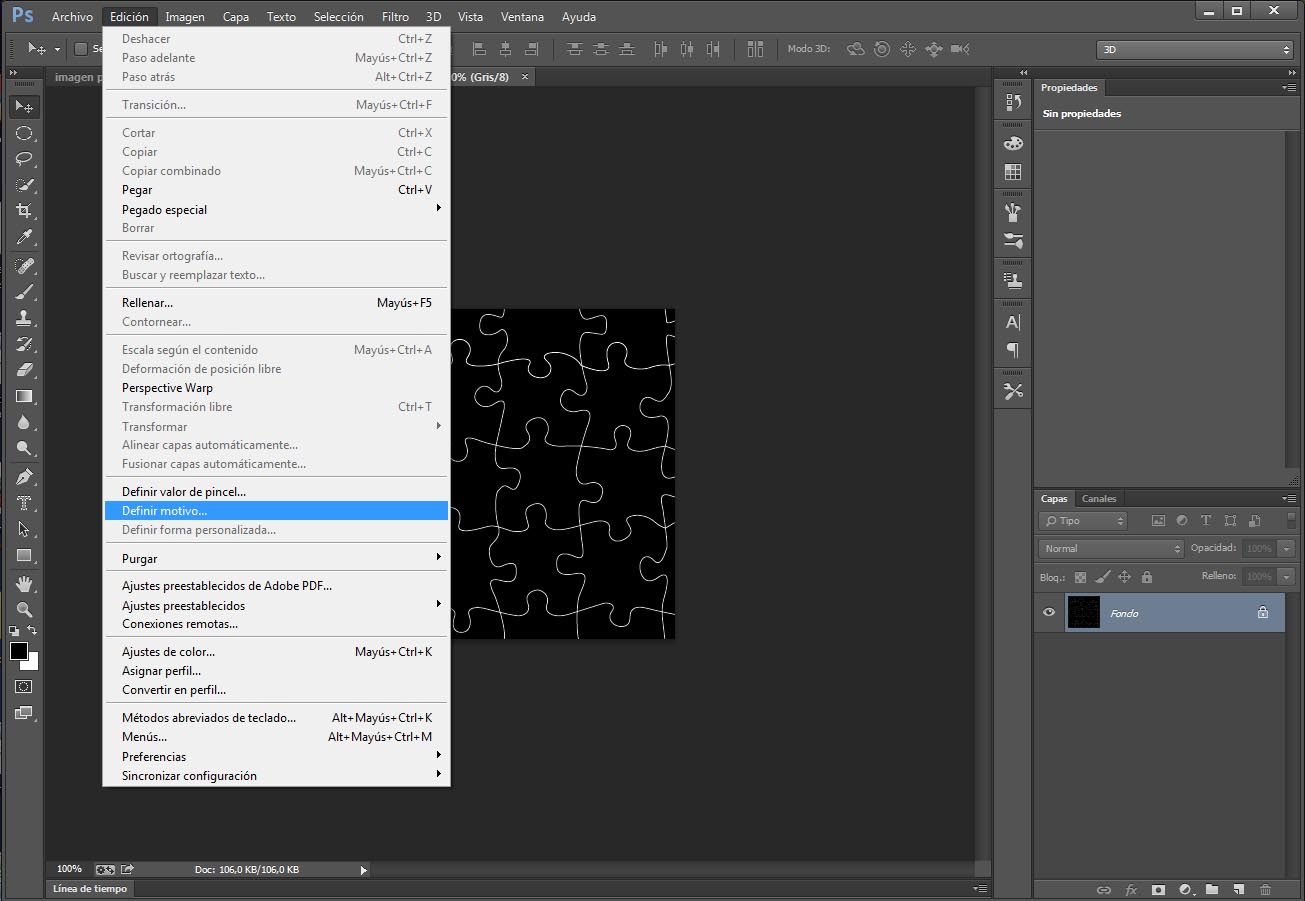This screenshot has height=901, width=1305.
Task: Select the Crop tool
Action: [x=22, y=211]
